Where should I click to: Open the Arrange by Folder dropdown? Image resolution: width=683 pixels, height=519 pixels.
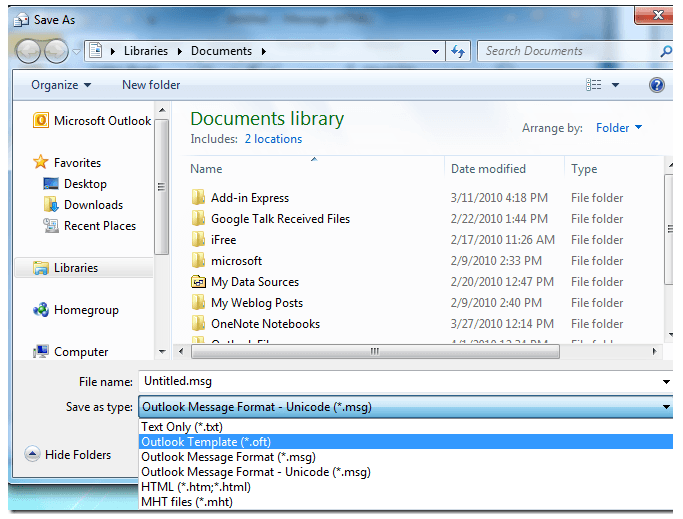pyautogui.click(x=619, y=128)
